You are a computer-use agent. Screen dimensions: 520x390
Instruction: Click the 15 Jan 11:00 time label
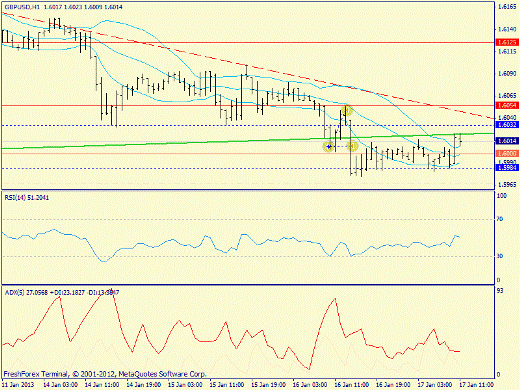click(x=227, y=385)
